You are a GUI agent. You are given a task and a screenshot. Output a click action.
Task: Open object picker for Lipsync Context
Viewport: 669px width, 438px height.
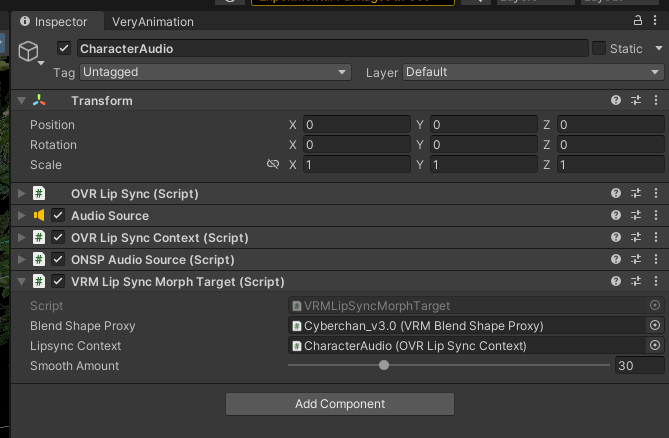tap(655, 345)
